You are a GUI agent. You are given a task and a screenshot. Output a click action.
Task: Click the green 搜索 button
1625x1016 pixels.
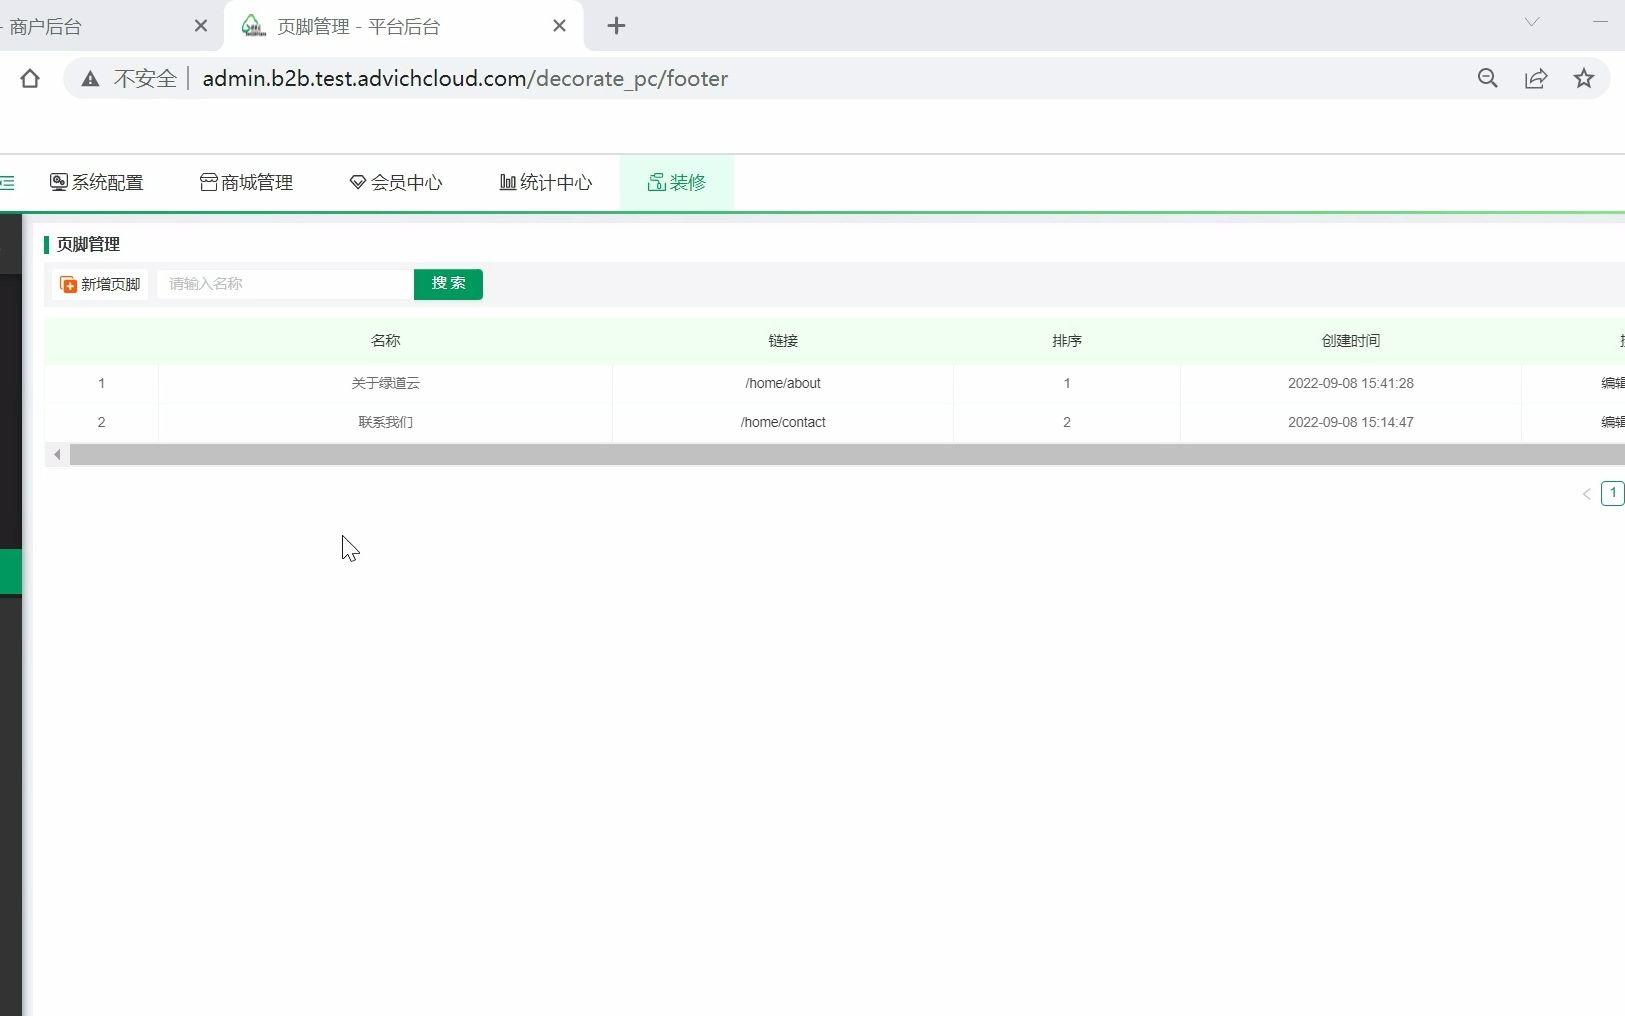click(x=448, y=284)
